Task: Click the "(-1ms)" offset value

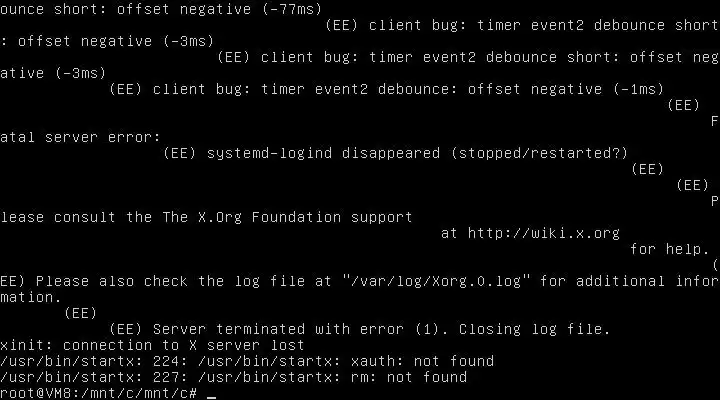Action: point(639,89)
